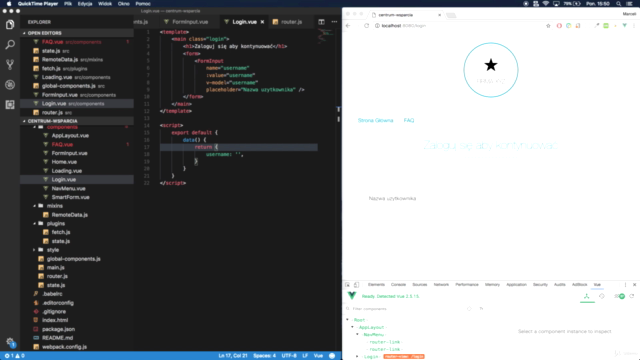Viewport: 640px width, 360px height.
Task: Open the Edycja menu
Action: point(85,4)
